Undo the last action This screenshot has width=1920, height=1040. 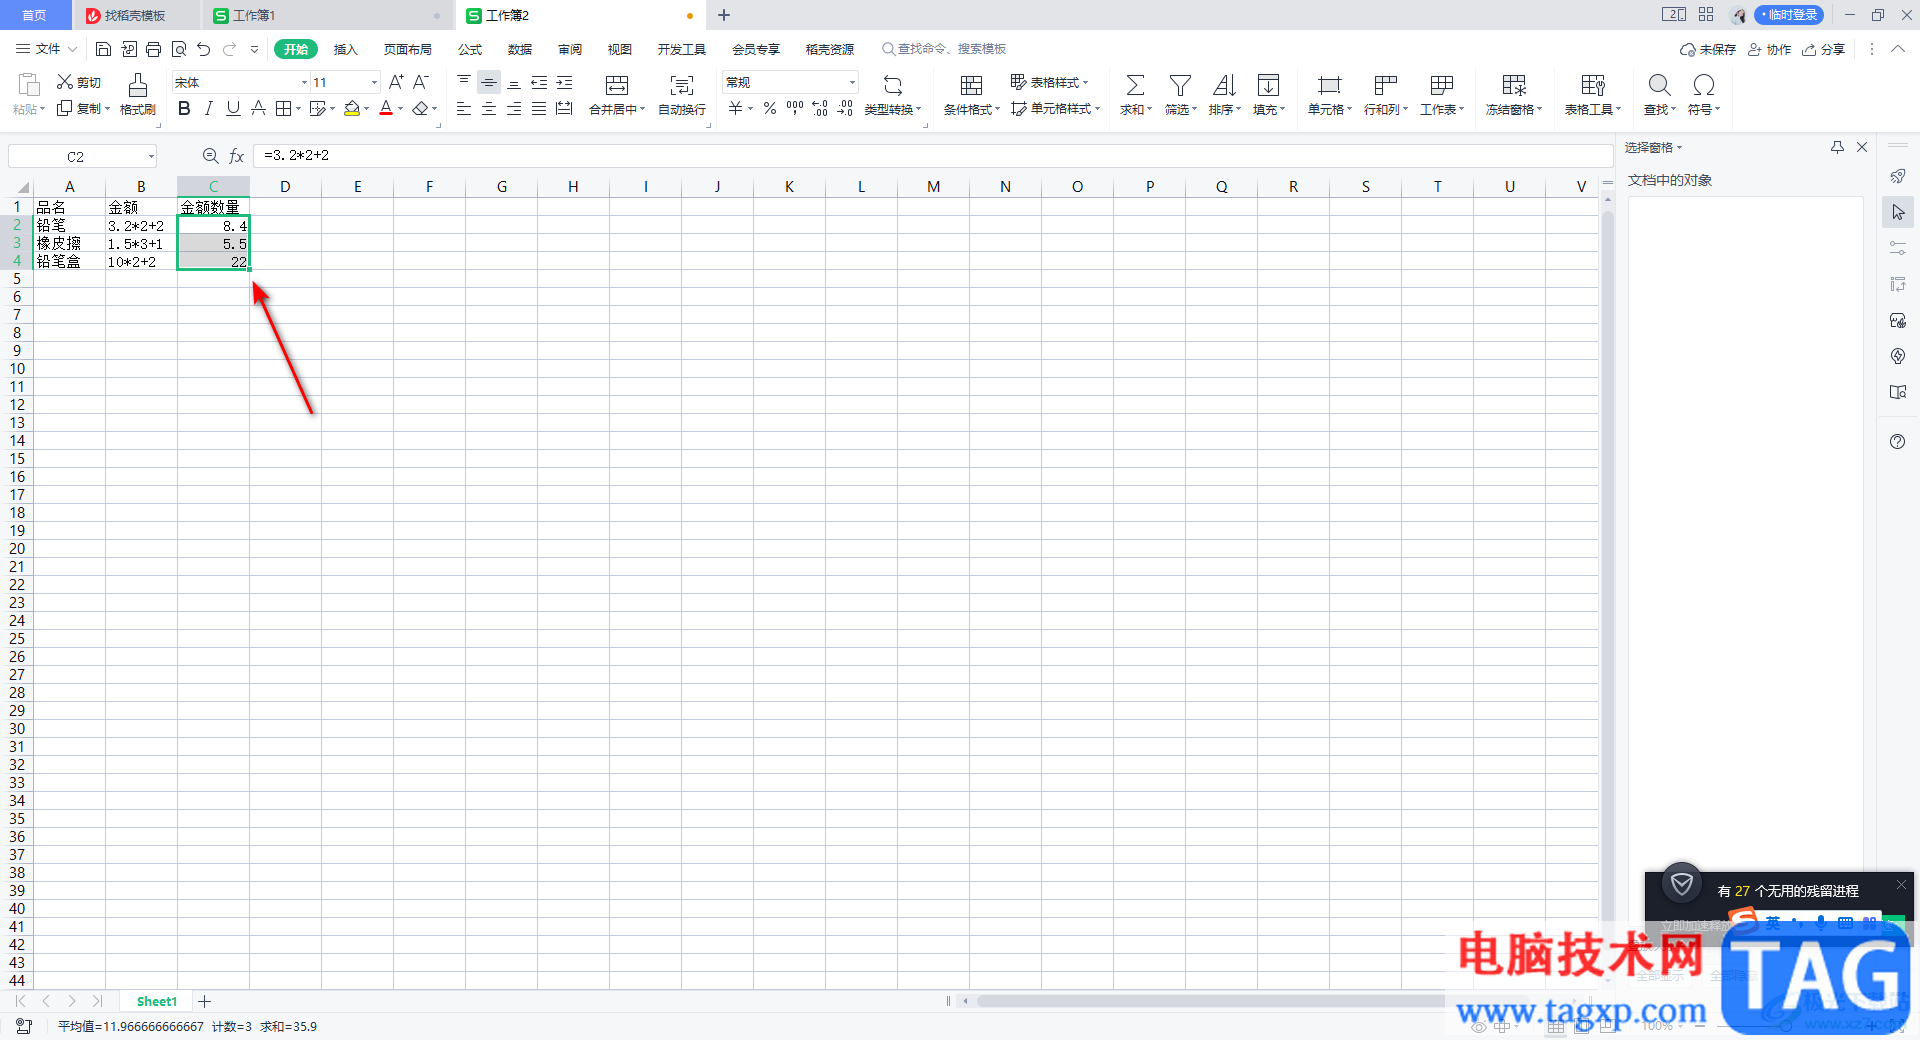coord(204,49)
